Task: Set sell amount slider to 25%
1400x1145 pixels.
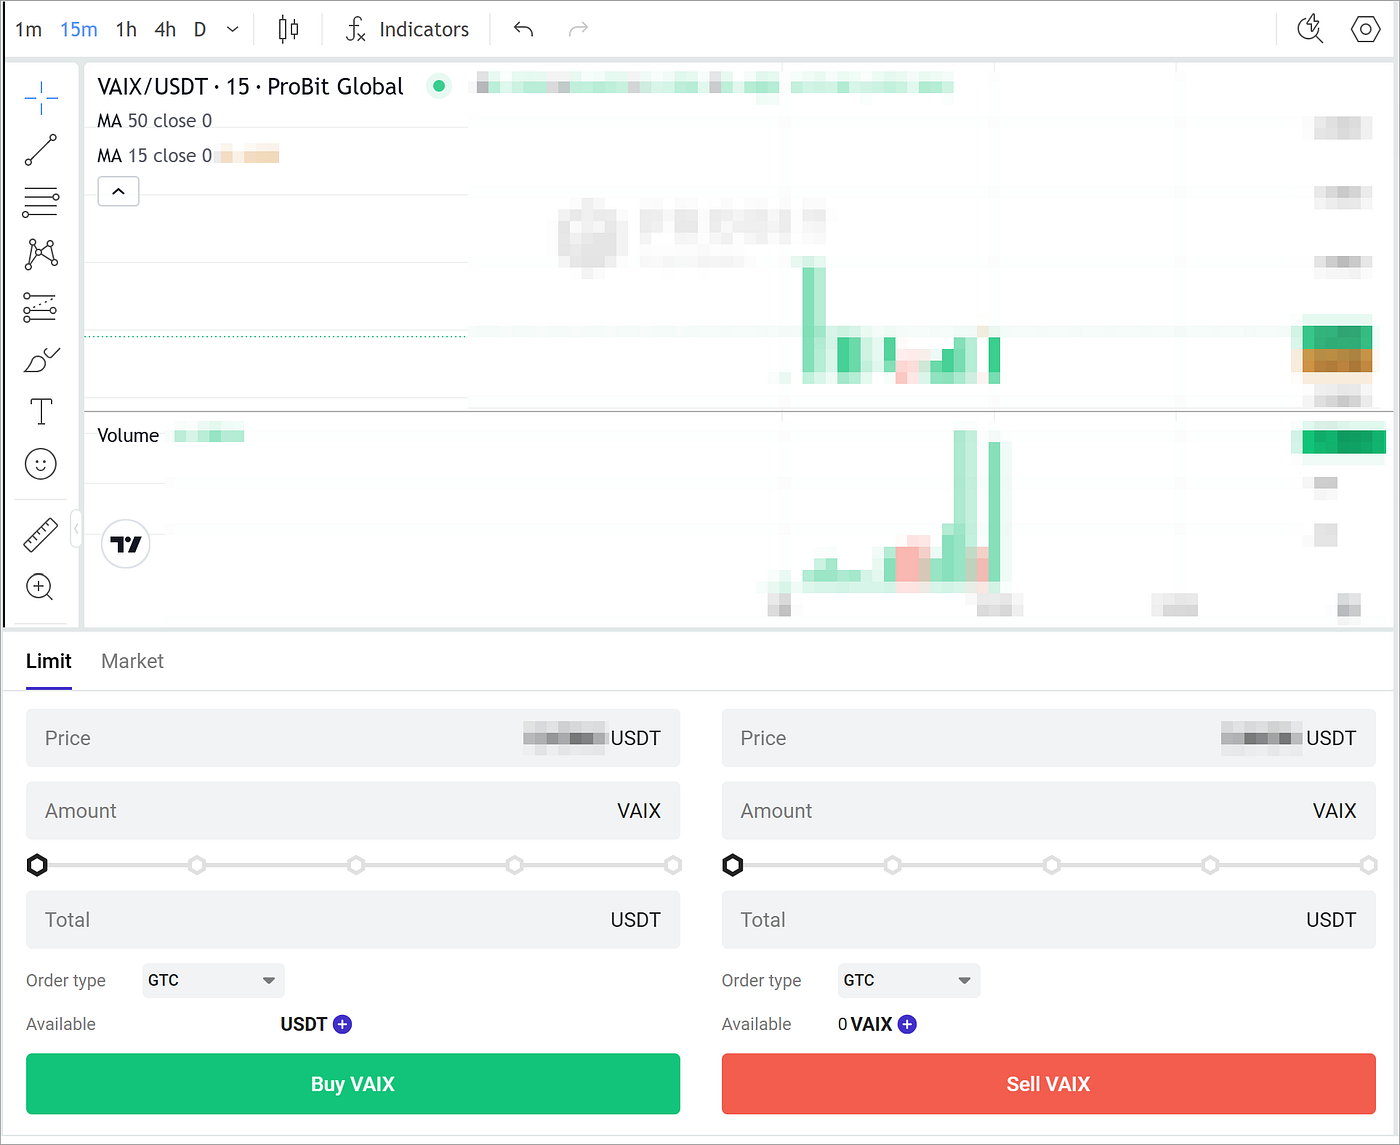Action: (x=892, y=864)
